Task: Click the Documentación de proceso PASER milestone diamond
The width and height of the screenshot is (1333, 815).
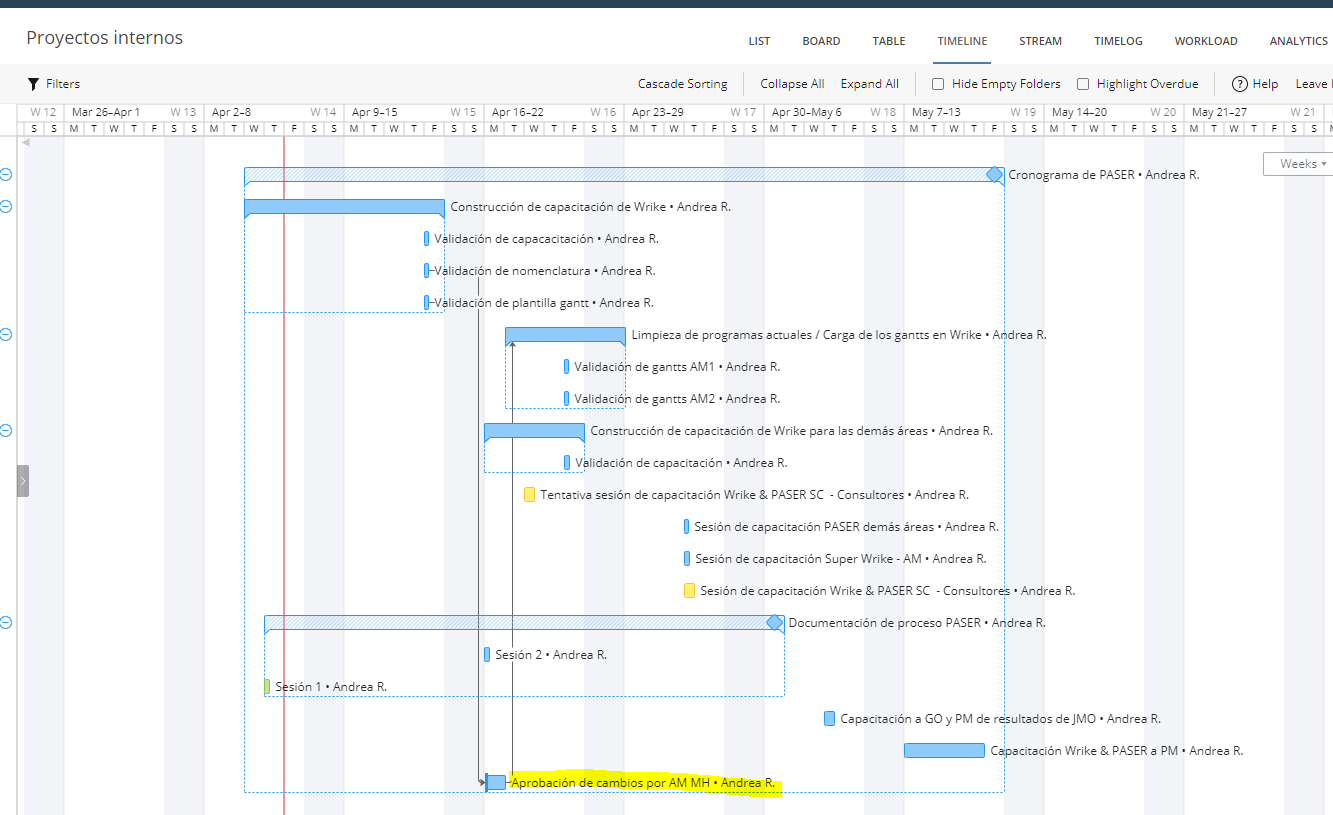Action: (x=774, y=623)
